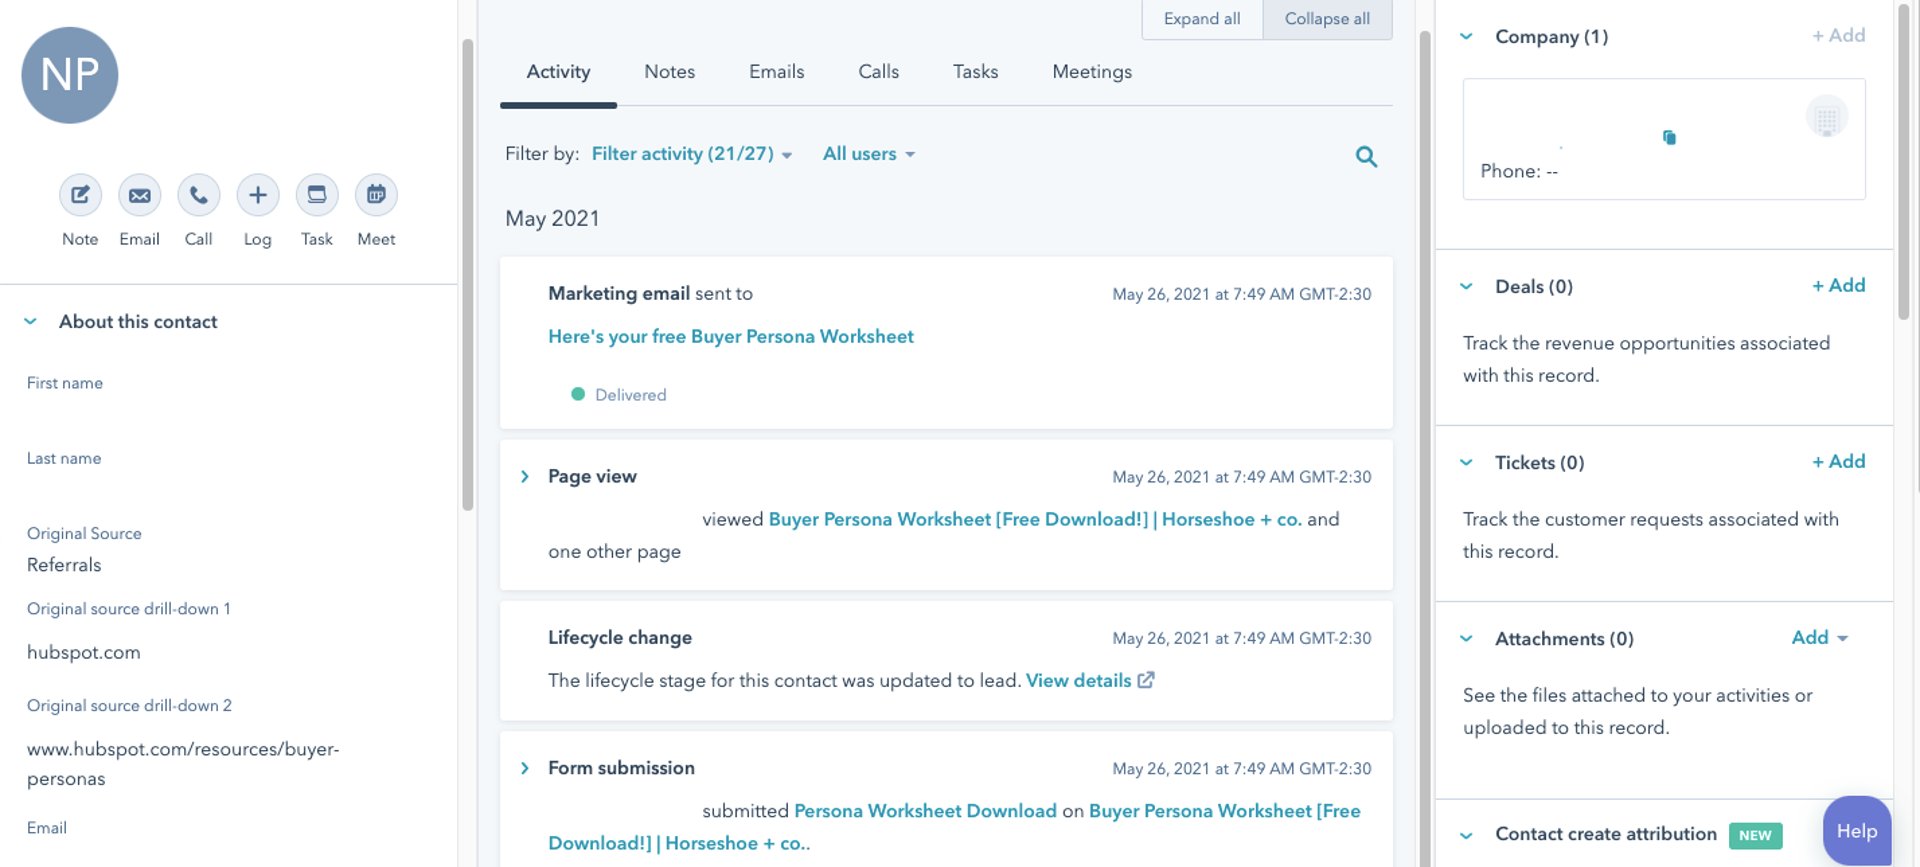Start a call with the Call icon
The image size is (1920, 867).
[x=199, y=195]
